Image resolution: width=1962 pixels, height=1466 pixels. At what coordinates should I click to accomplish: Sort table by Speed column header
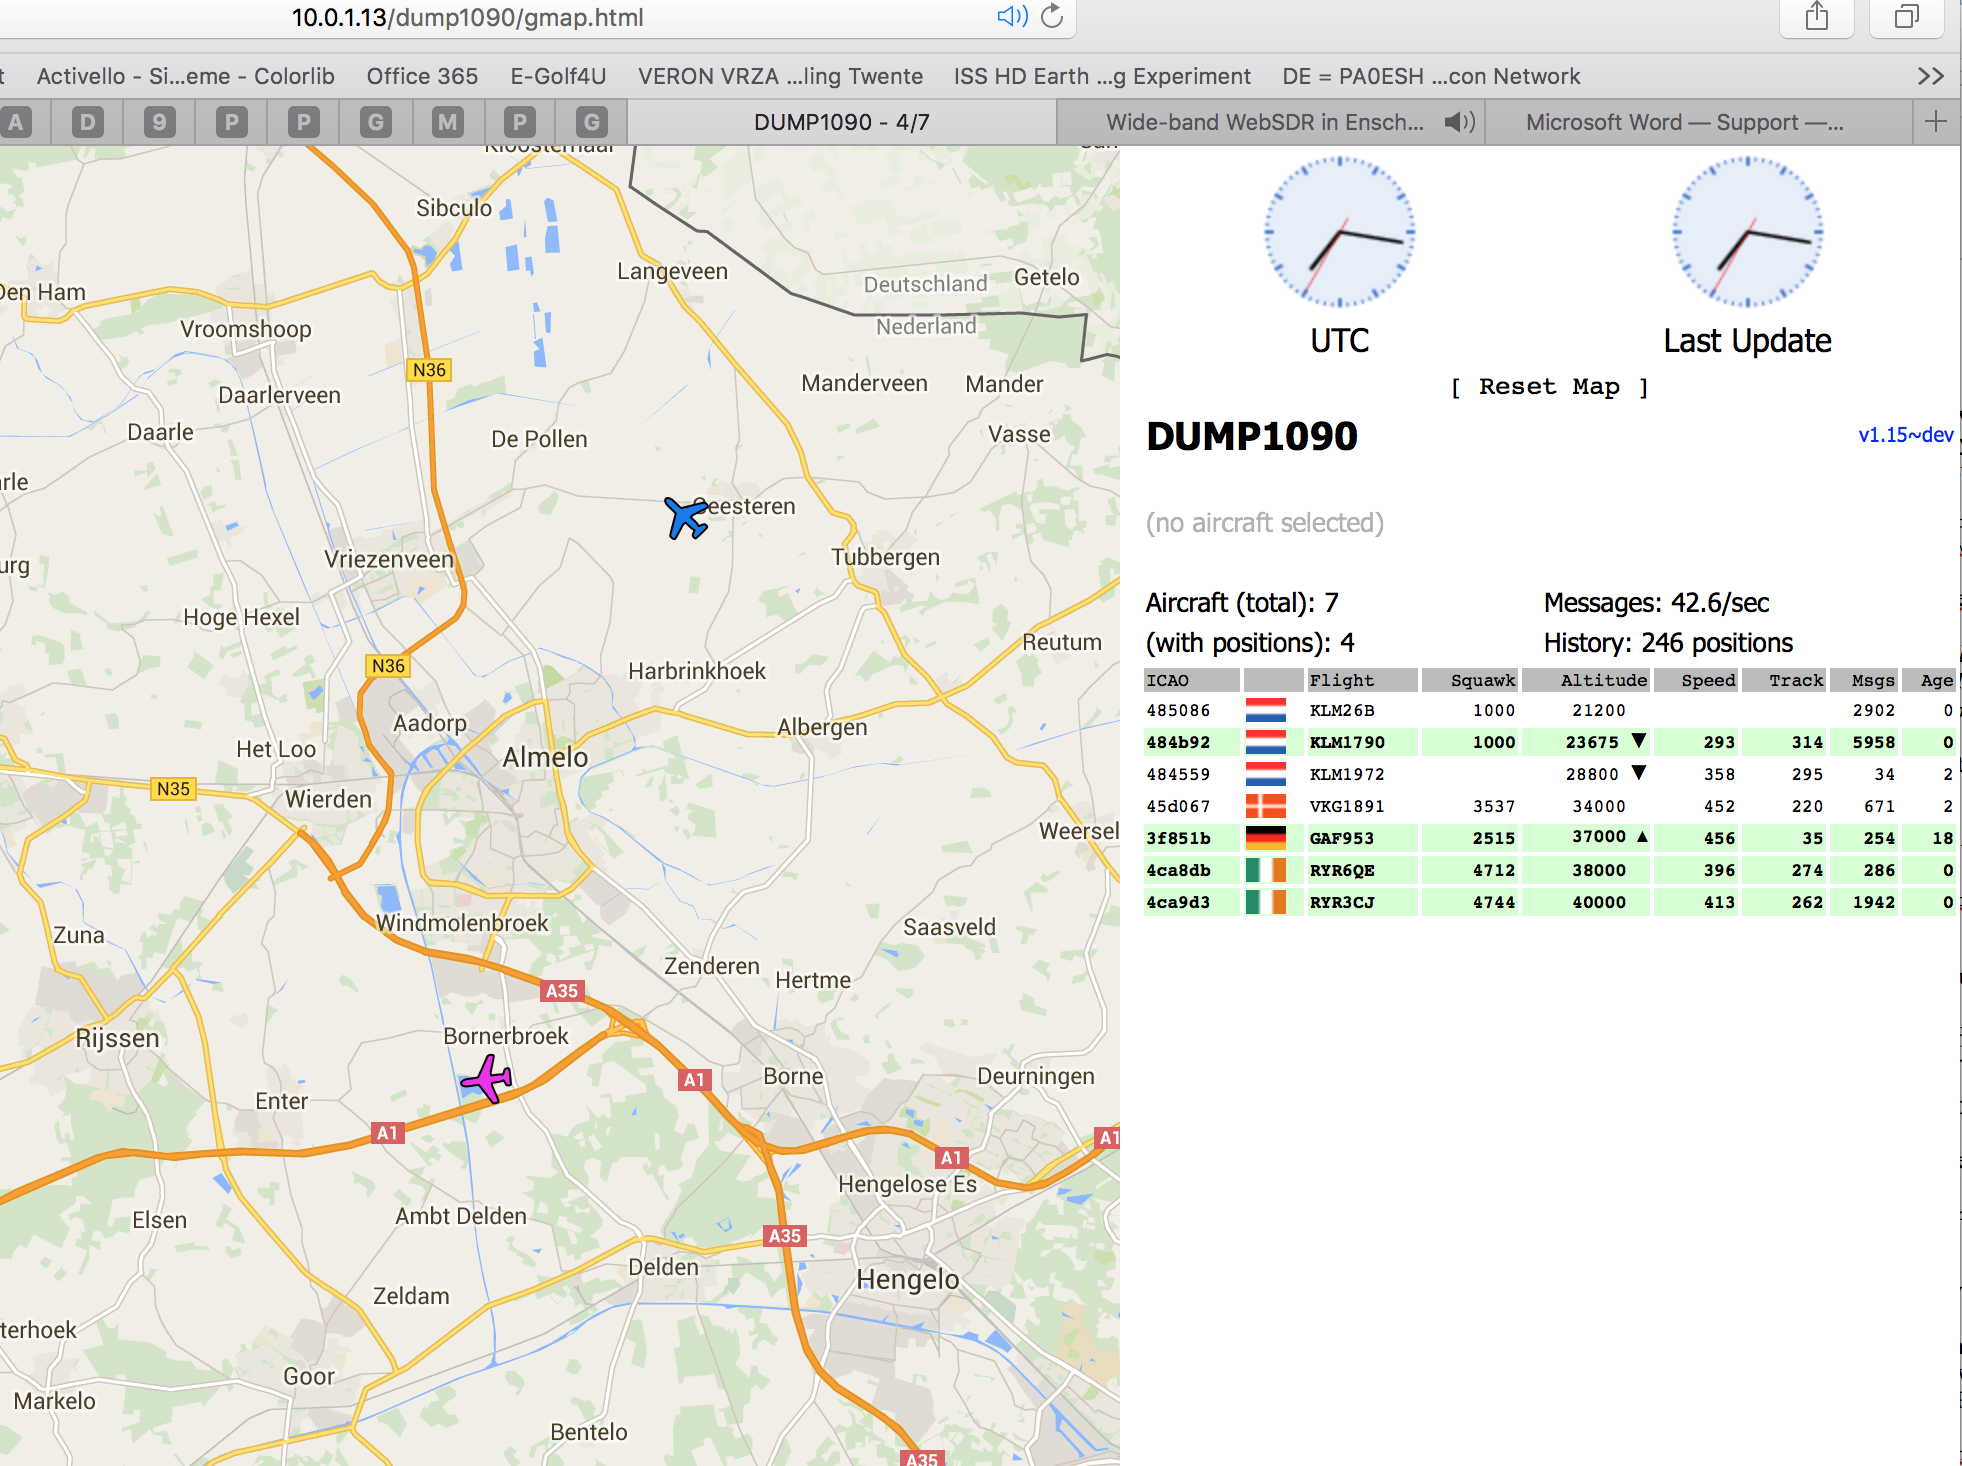pos(1696,680)
